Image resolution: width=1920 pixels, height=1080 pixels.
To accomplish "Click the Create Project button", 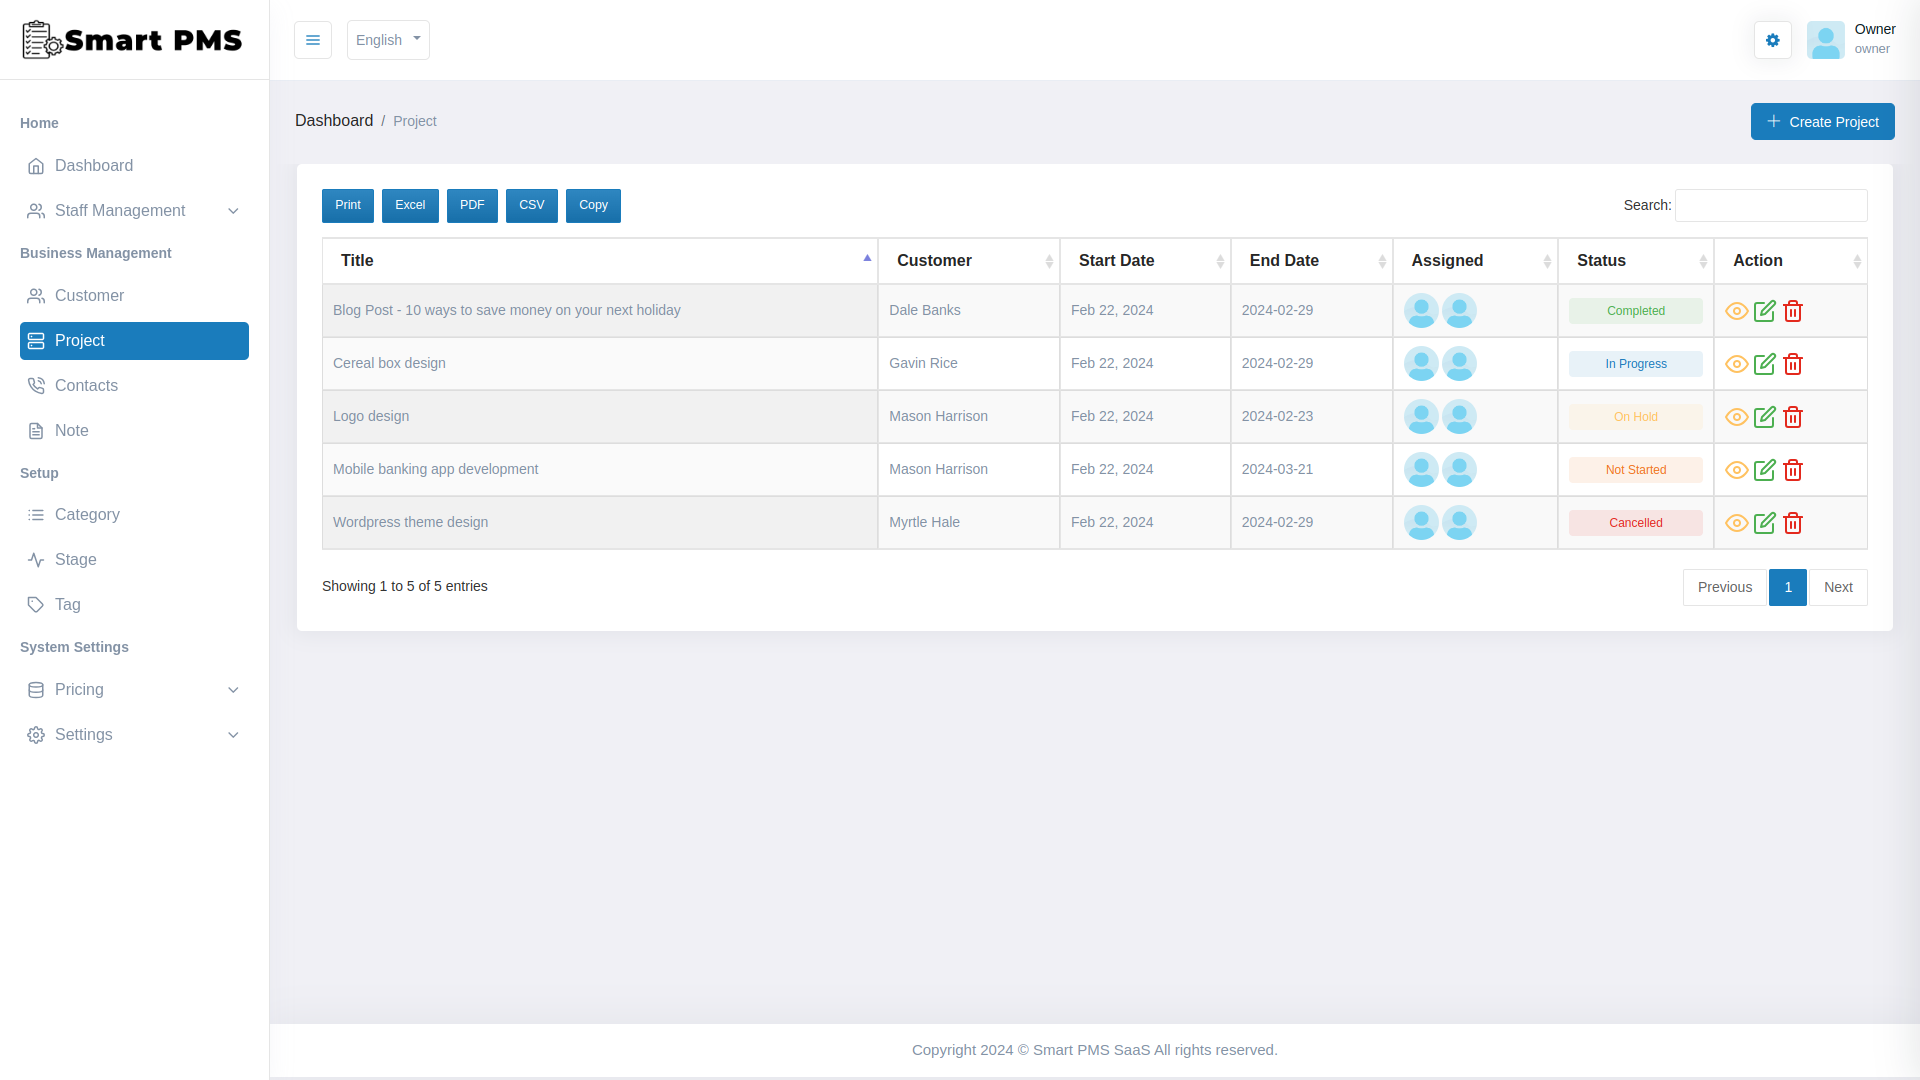I will (x=1822, y=121).
